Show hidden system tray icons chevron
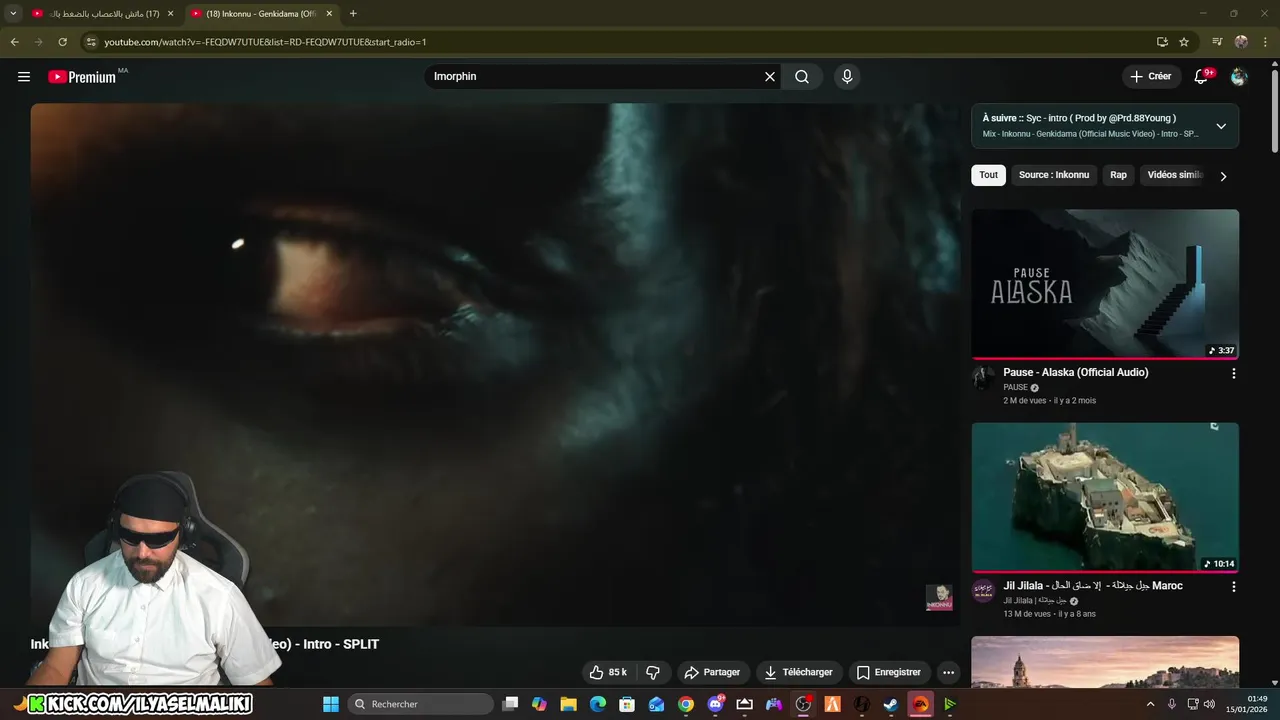 click(x=1150, y=704)
